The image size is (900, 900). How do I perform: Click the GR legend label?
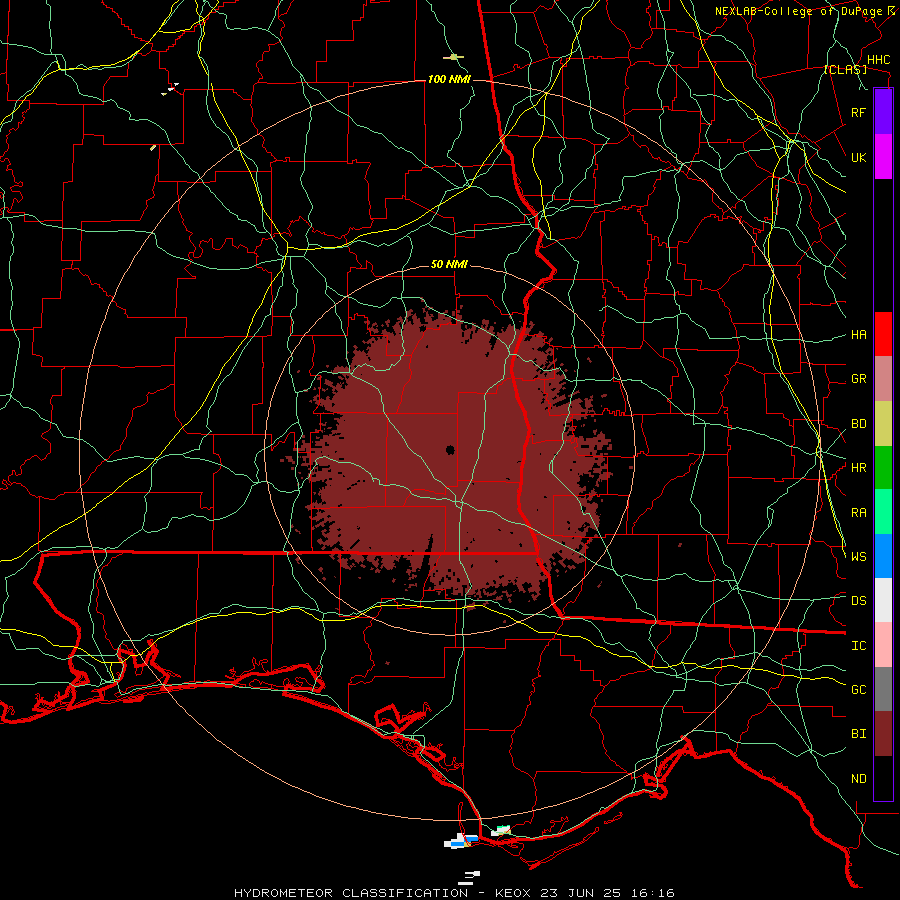pos(858,379)
